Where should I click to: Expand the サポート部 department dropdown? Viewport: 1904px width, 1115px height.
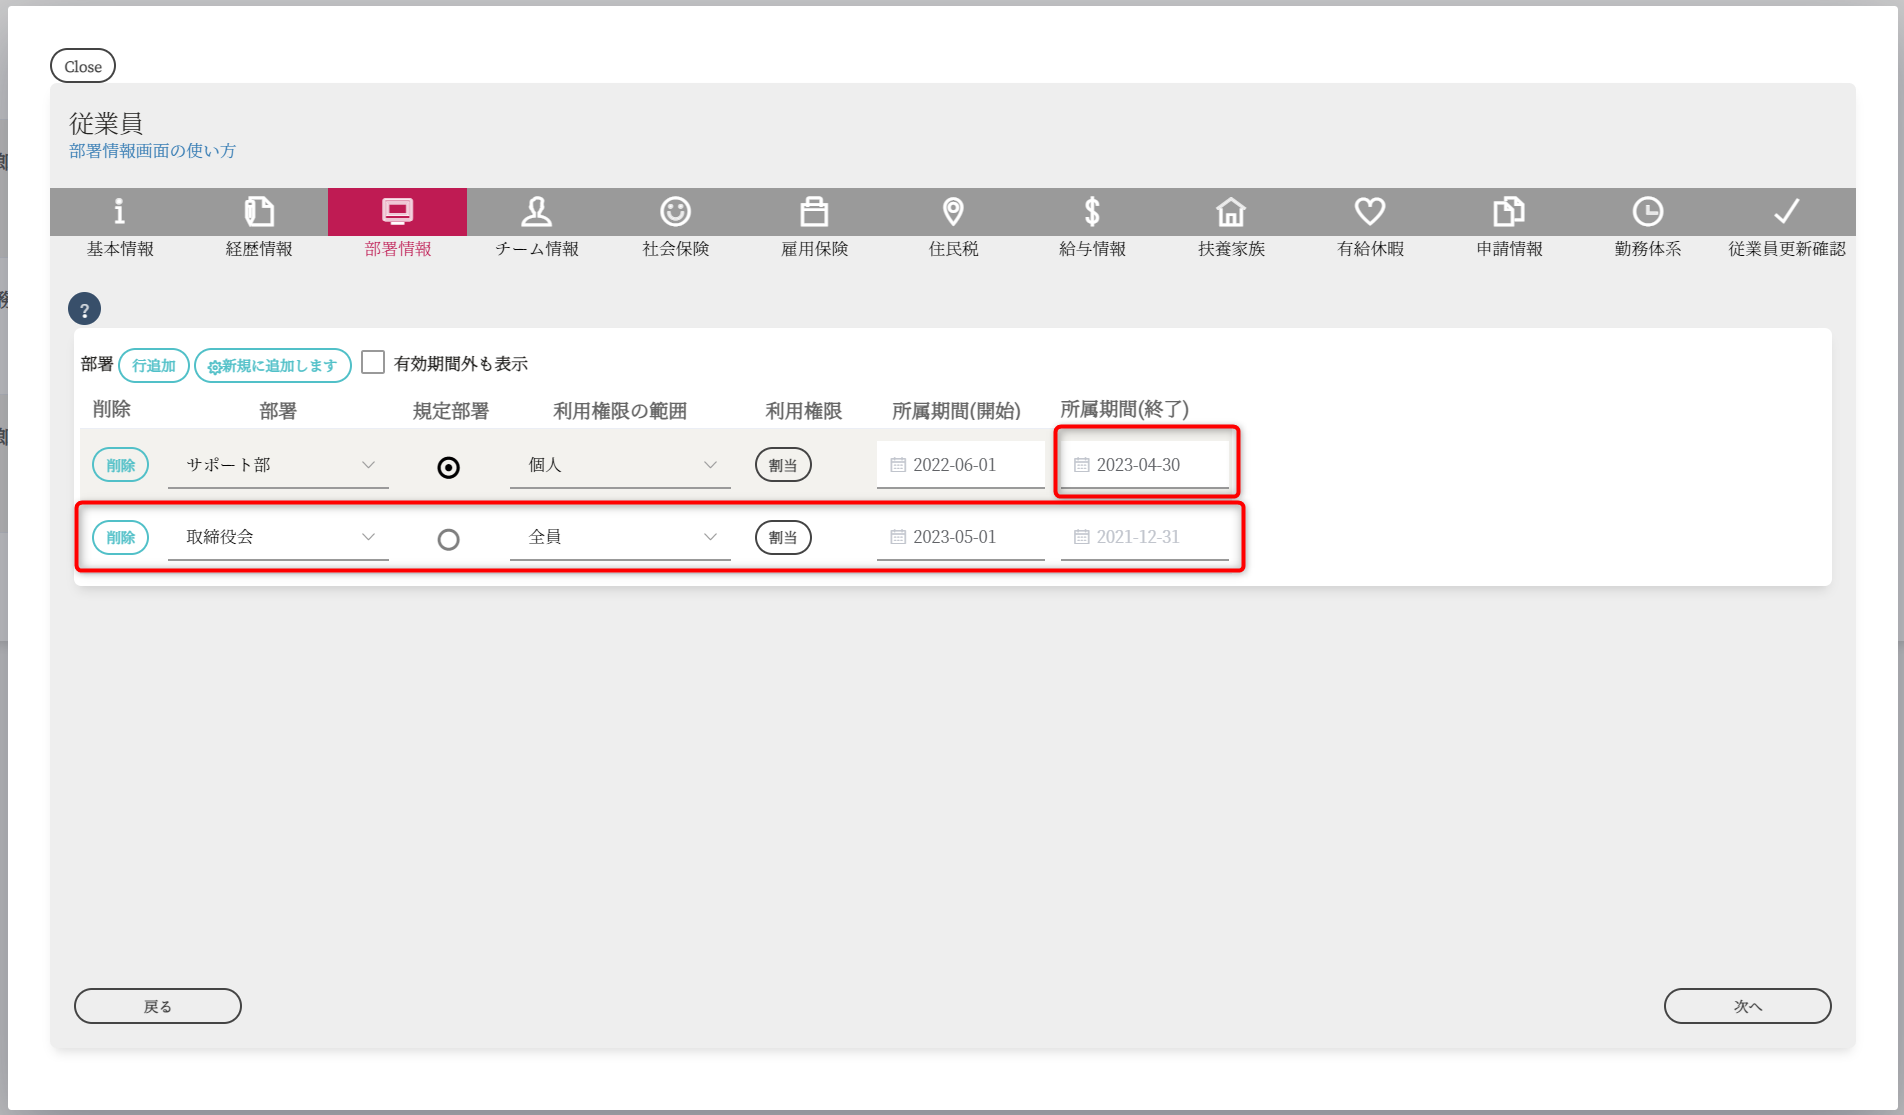(278, 465)
